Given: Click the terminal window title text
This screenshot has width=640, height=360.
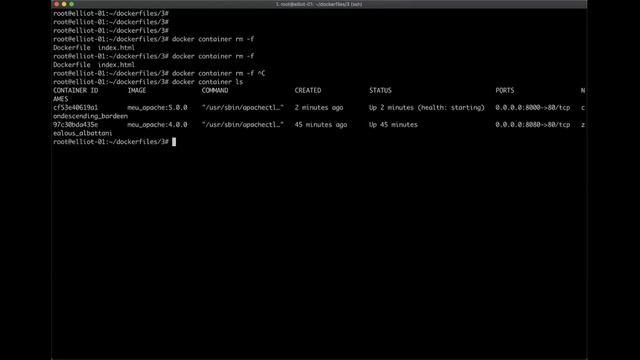Looking at the screenshot, I should click(319, 4).
